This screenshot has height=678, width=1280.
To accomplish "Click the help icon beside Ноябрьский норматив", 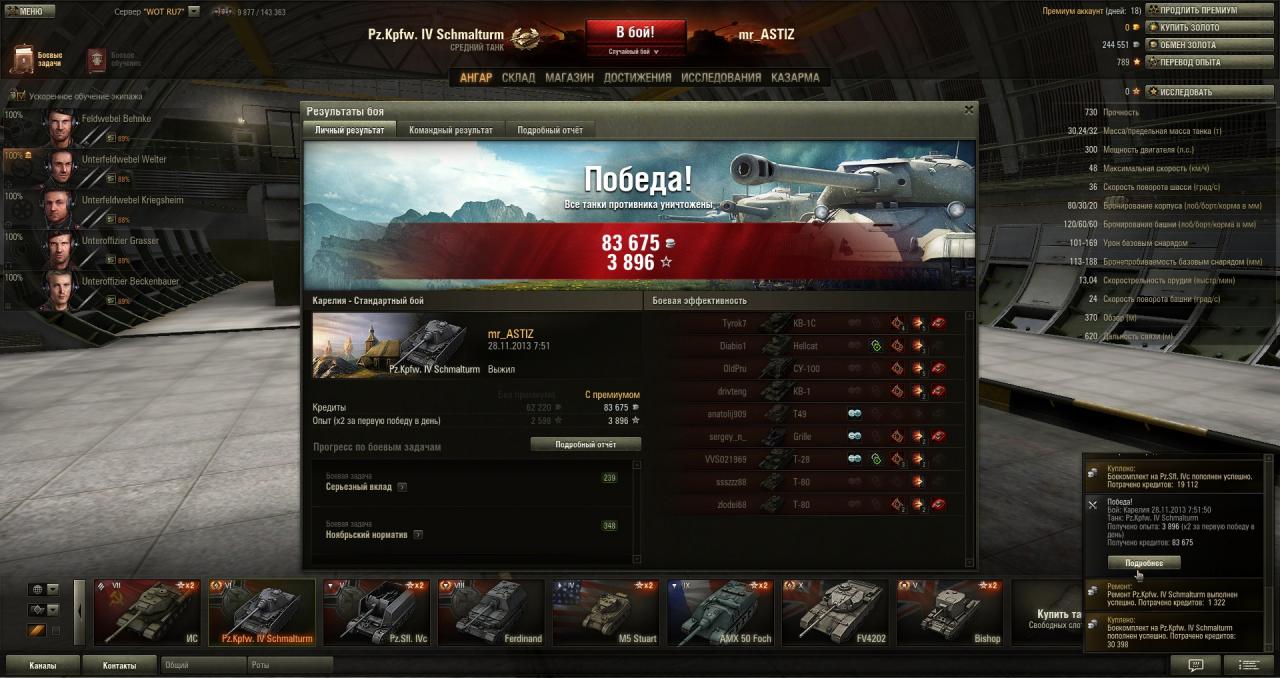I will [418, 535].
